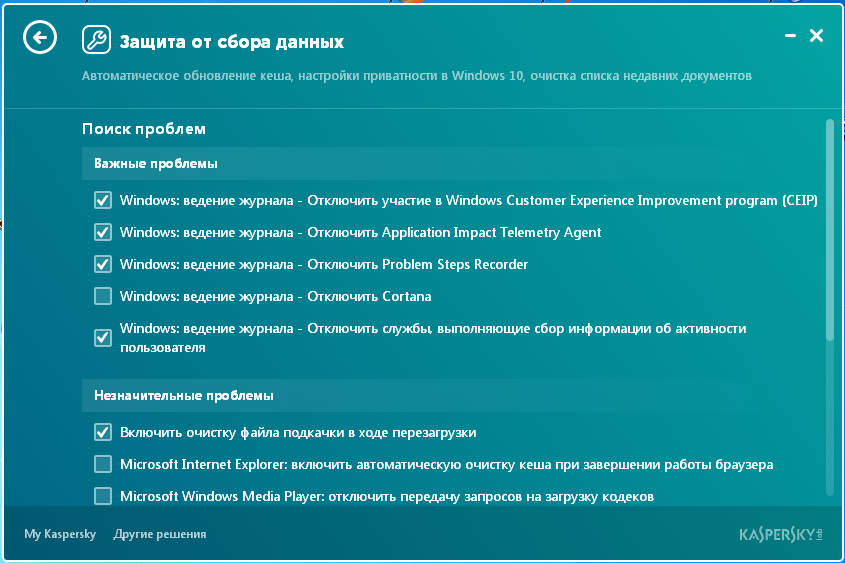
Task: Click the Microsoft Windows Media Player label
Action: coord(387,496)
